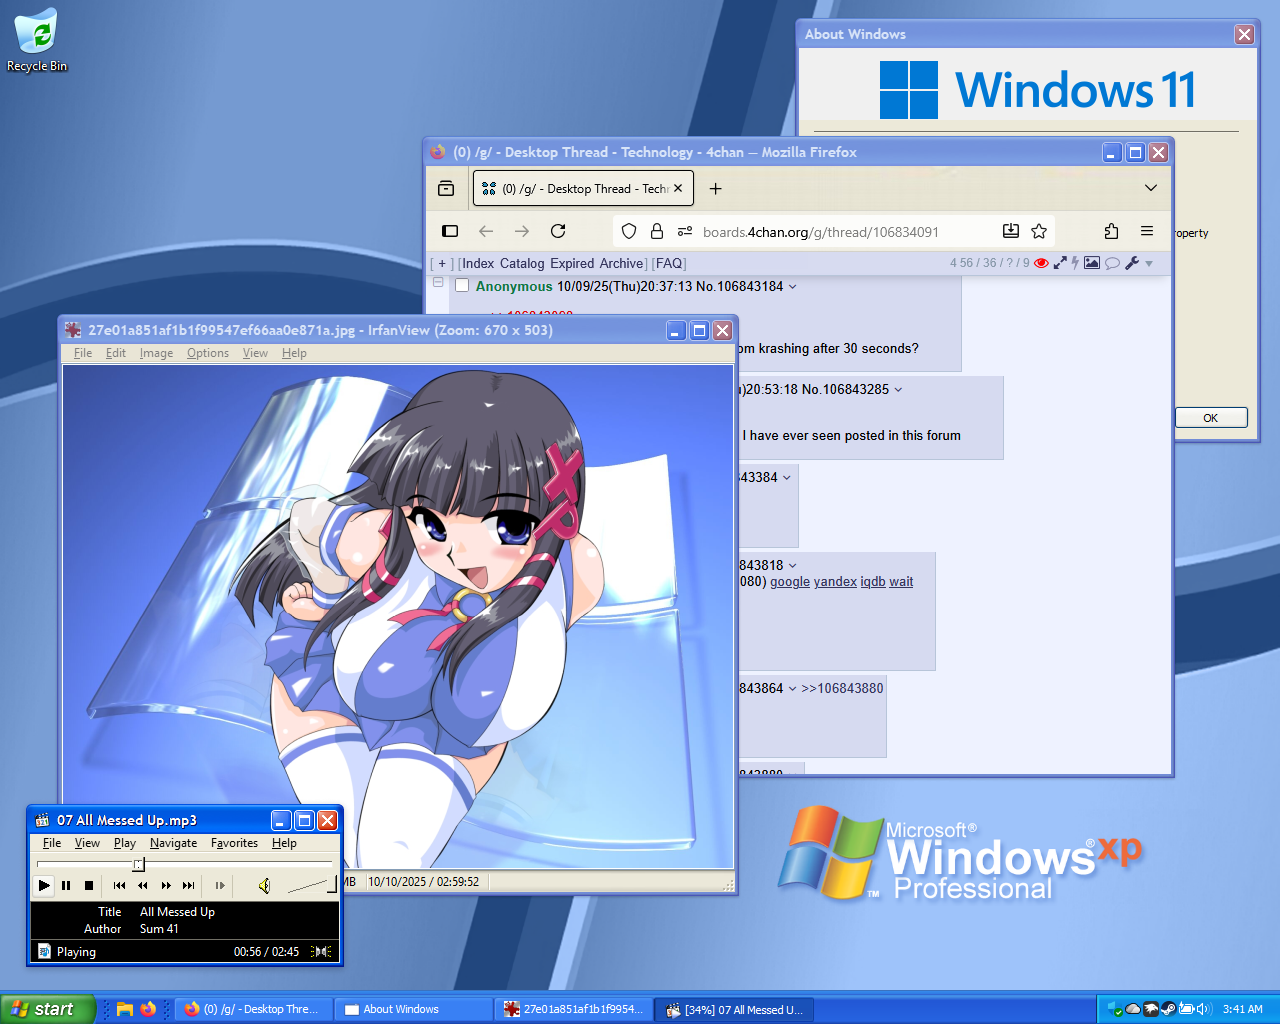Click the anime image displayed in IrfanView

(398, 616)
